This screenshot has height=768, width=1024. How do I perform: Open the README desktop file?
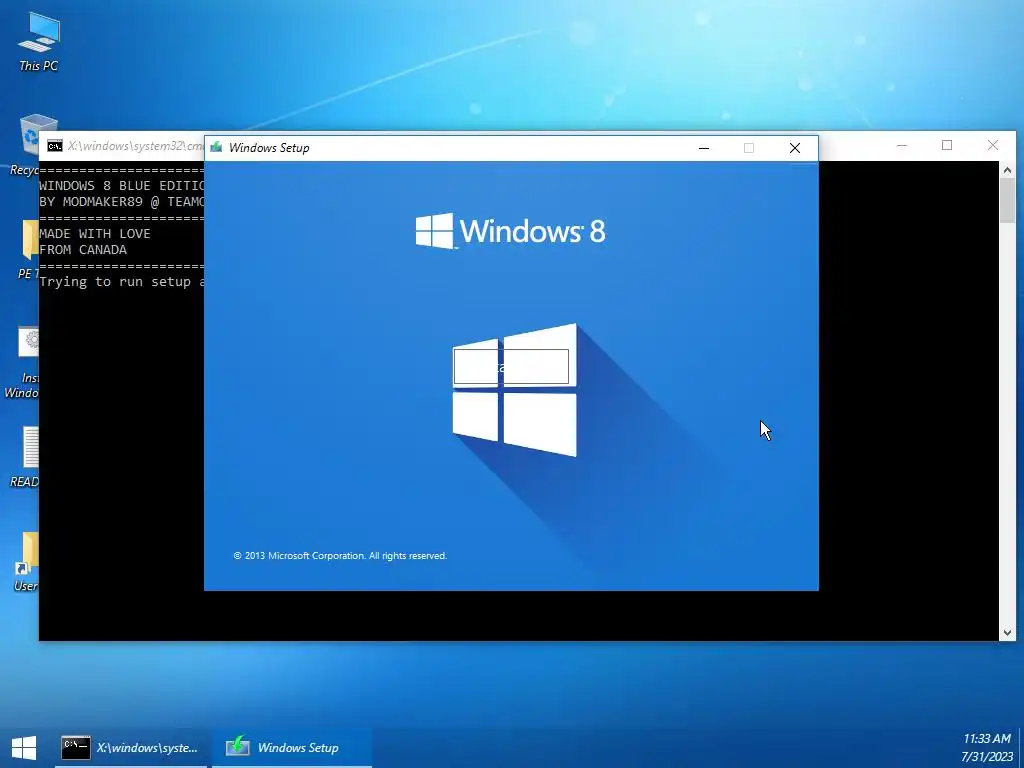click(x=27, y=457)
